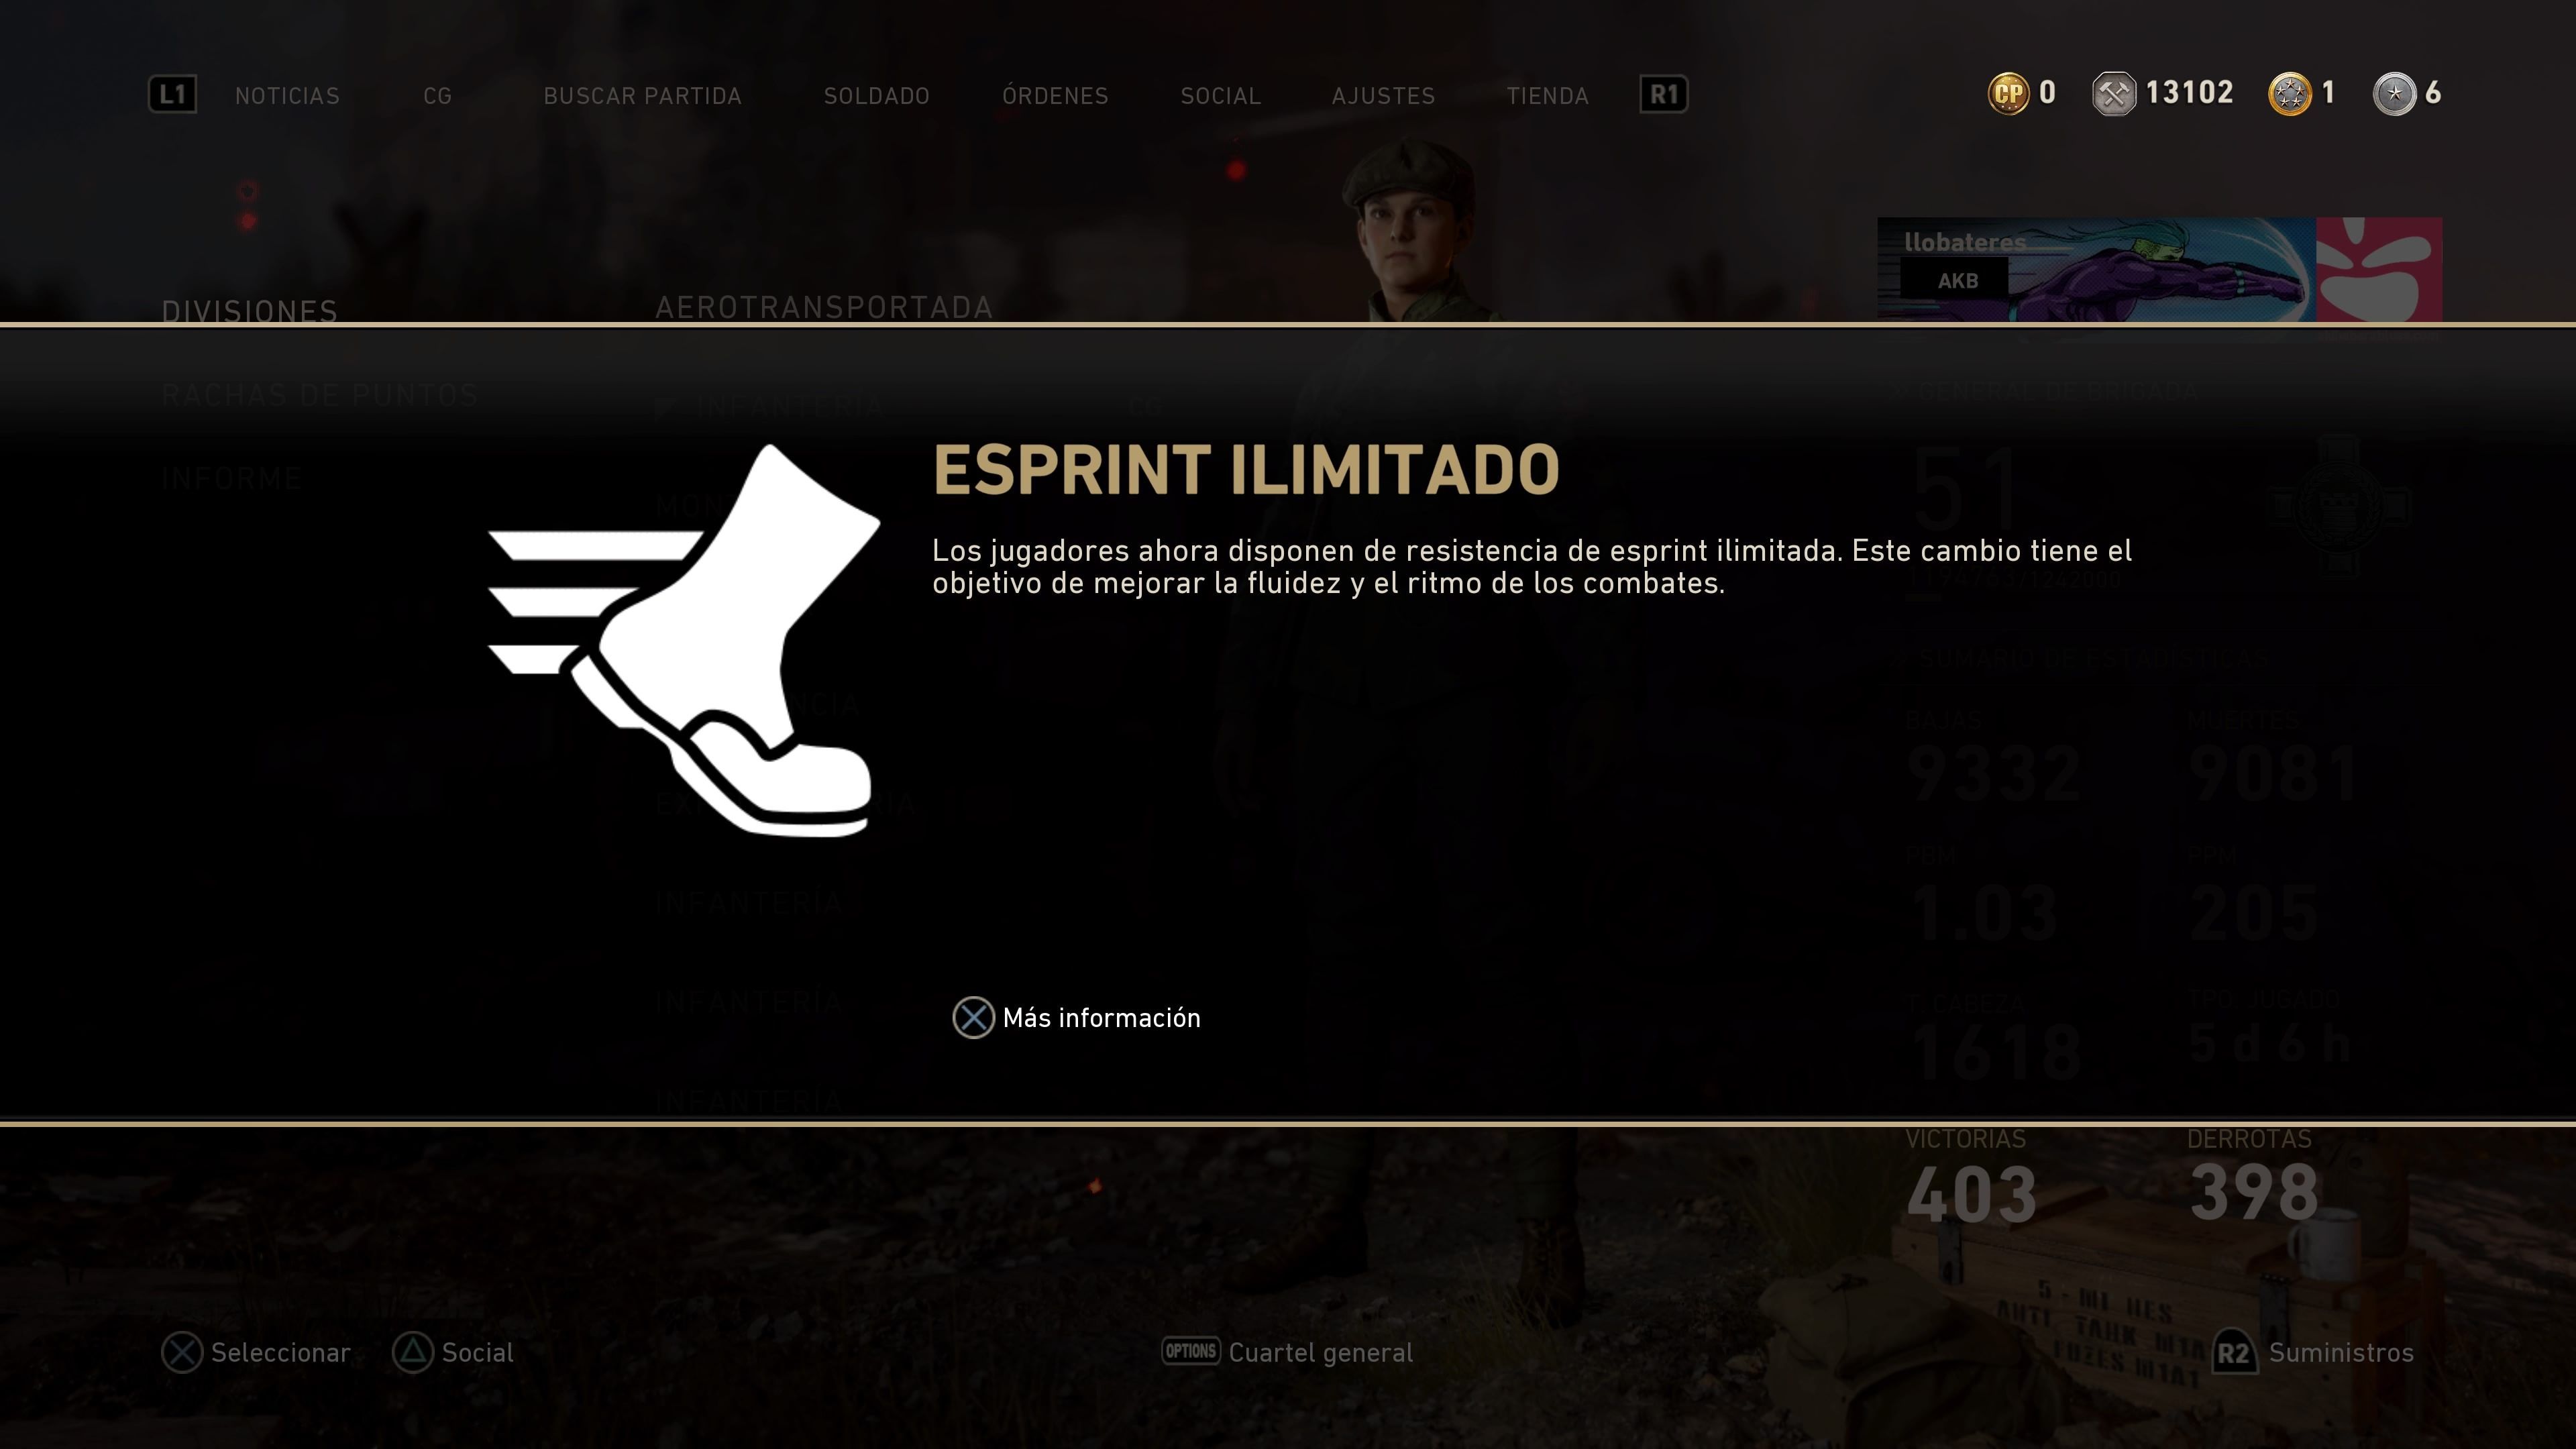The image size is (2576, 1449).
Task: Select DIVISIONES in the side menu
Action: [x=250, y=311]
